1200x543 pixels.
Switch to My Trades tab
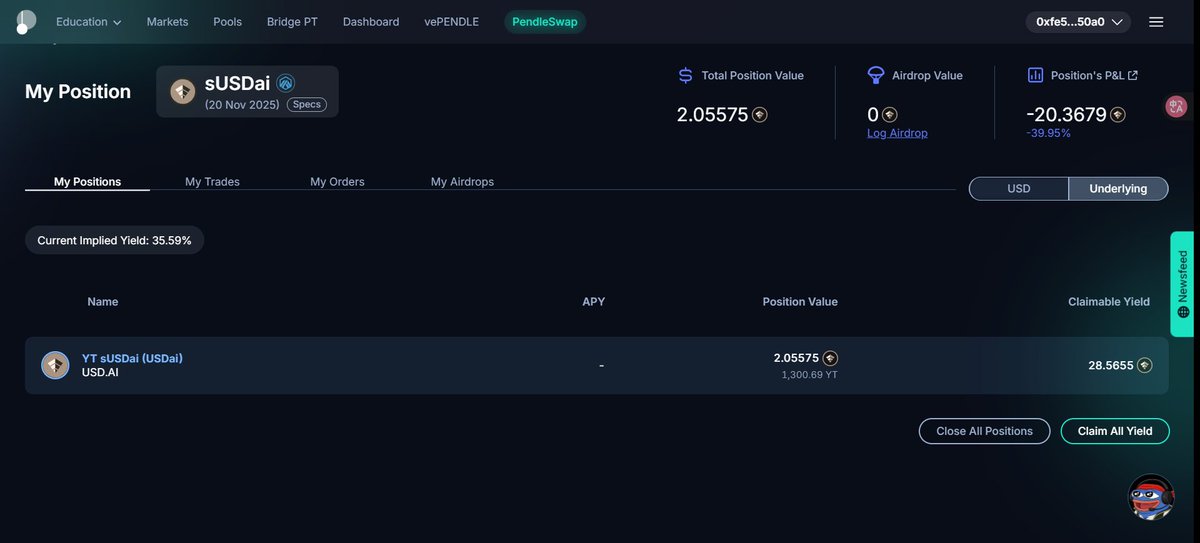point(212,182)
